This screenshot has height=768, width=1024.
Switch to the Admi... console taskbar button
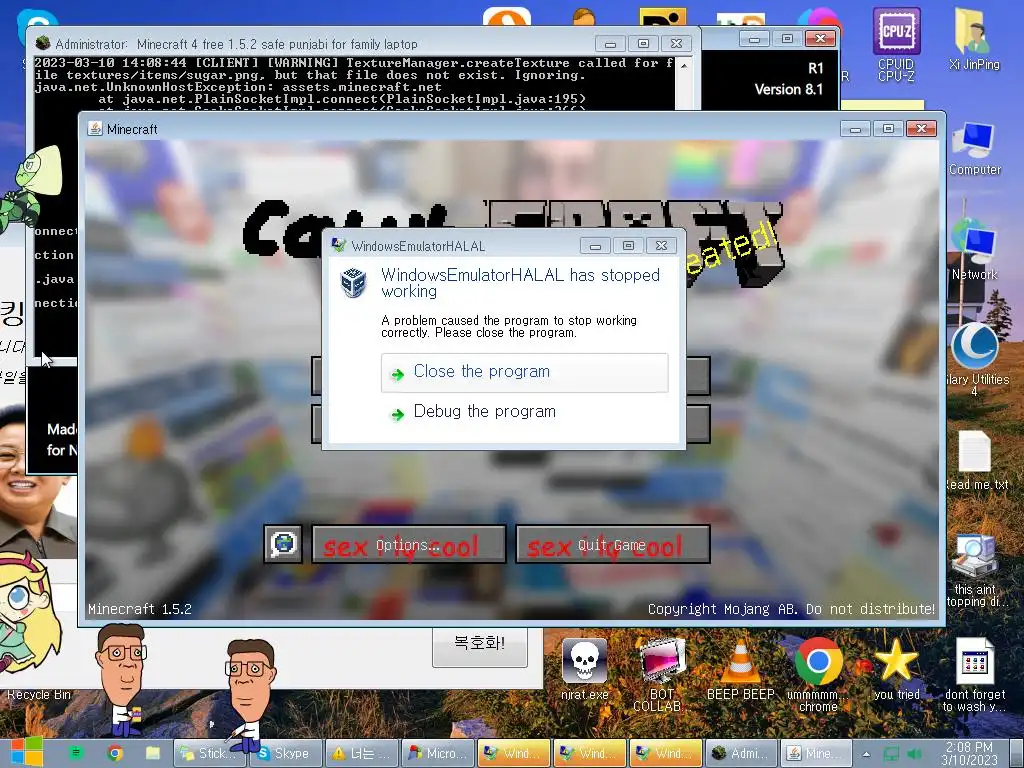point(741,753)
